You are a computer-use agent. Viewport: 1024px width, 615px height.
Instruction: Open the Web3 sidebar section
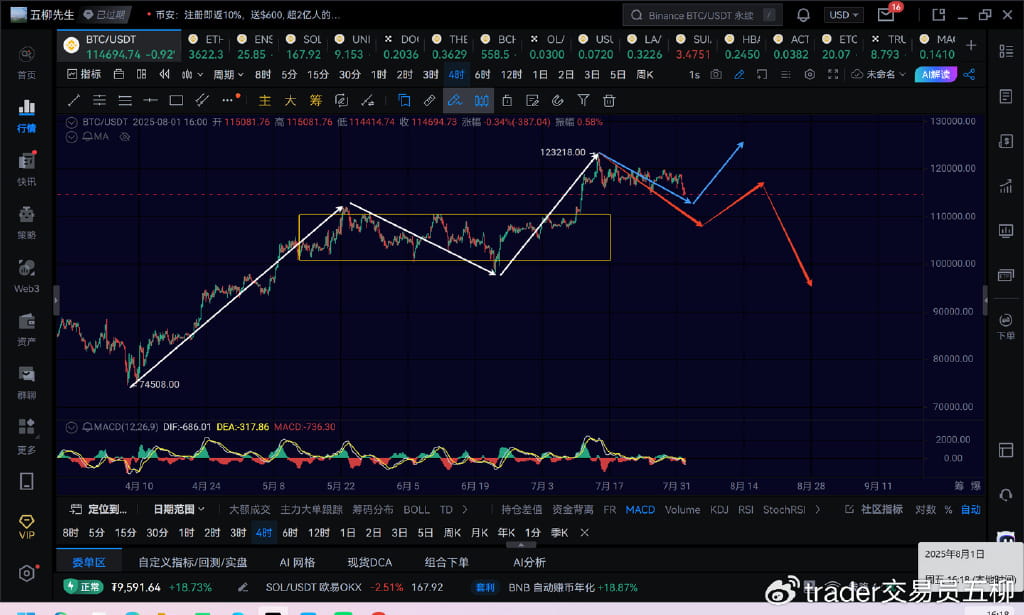[26, 275]
